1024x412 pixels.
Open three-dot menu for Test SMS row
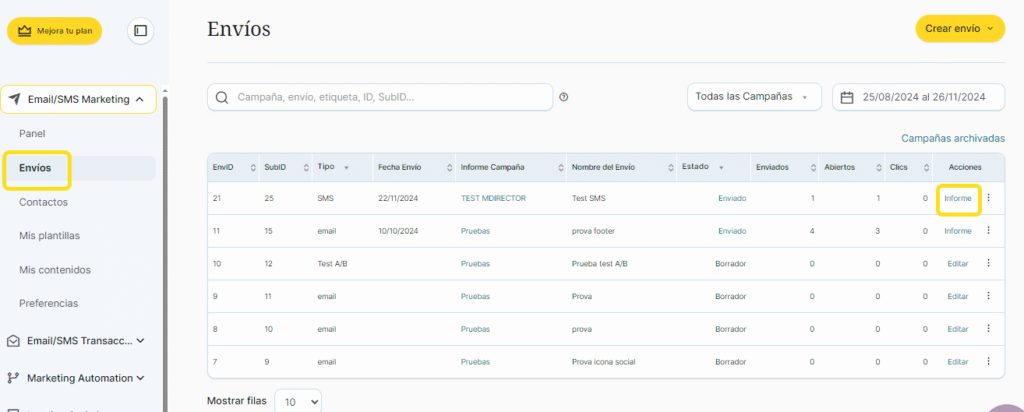click(x=988, y=198)
